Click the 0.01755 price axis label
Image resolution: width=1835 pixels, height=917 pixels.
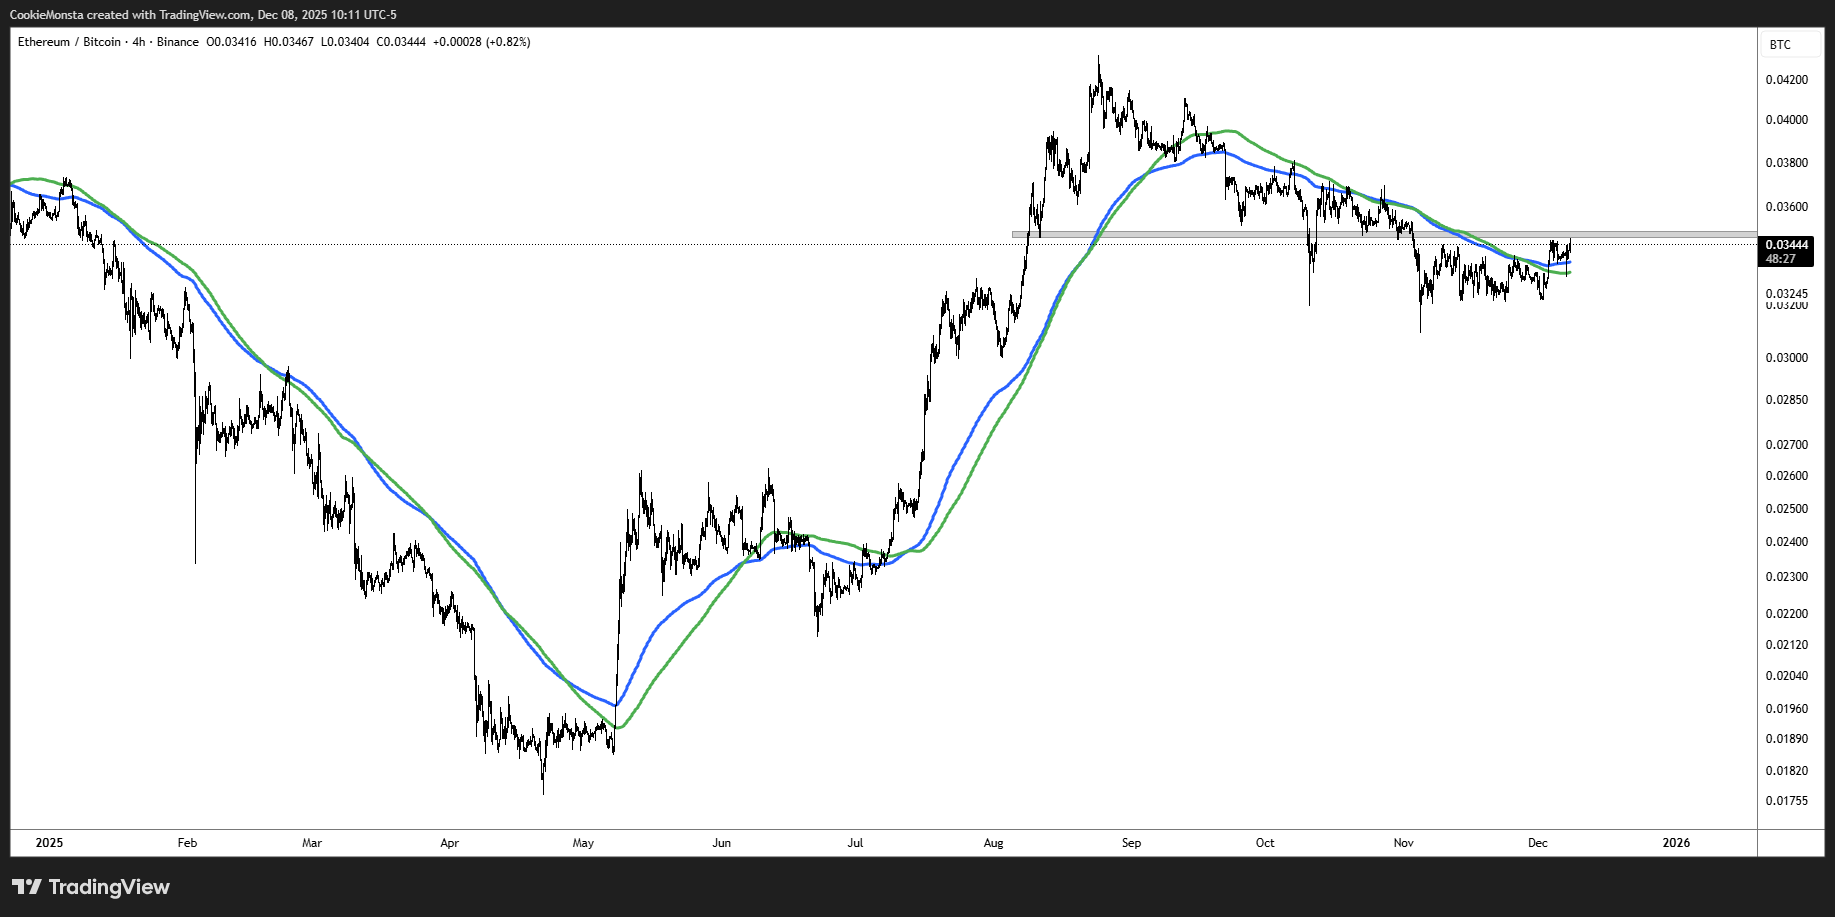coord(1786,801)
